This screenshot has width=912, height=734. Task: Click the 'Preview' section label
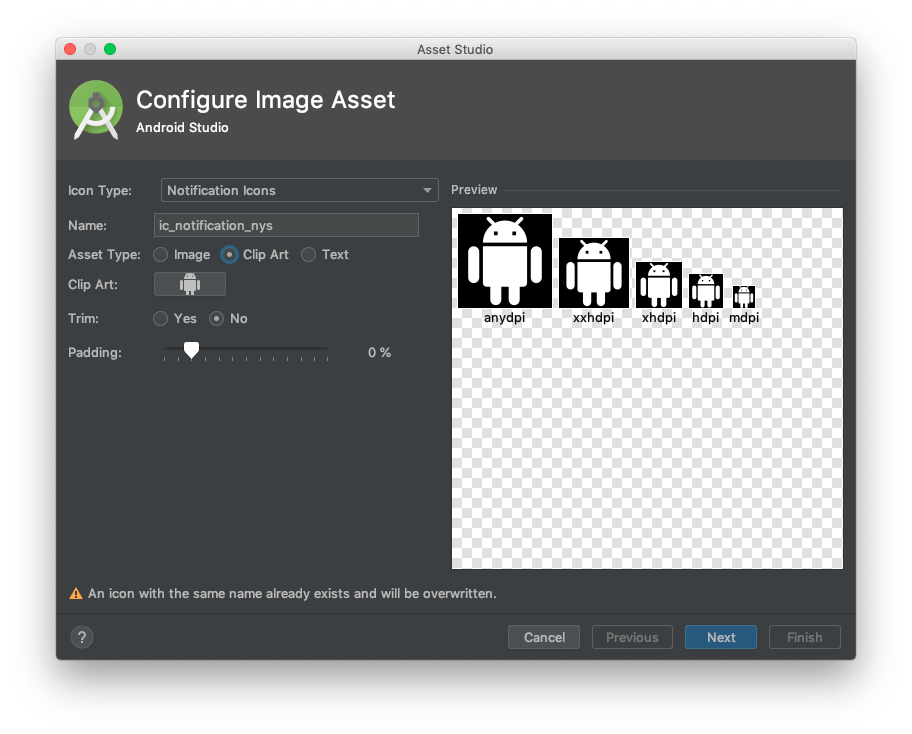coord(474,190)
